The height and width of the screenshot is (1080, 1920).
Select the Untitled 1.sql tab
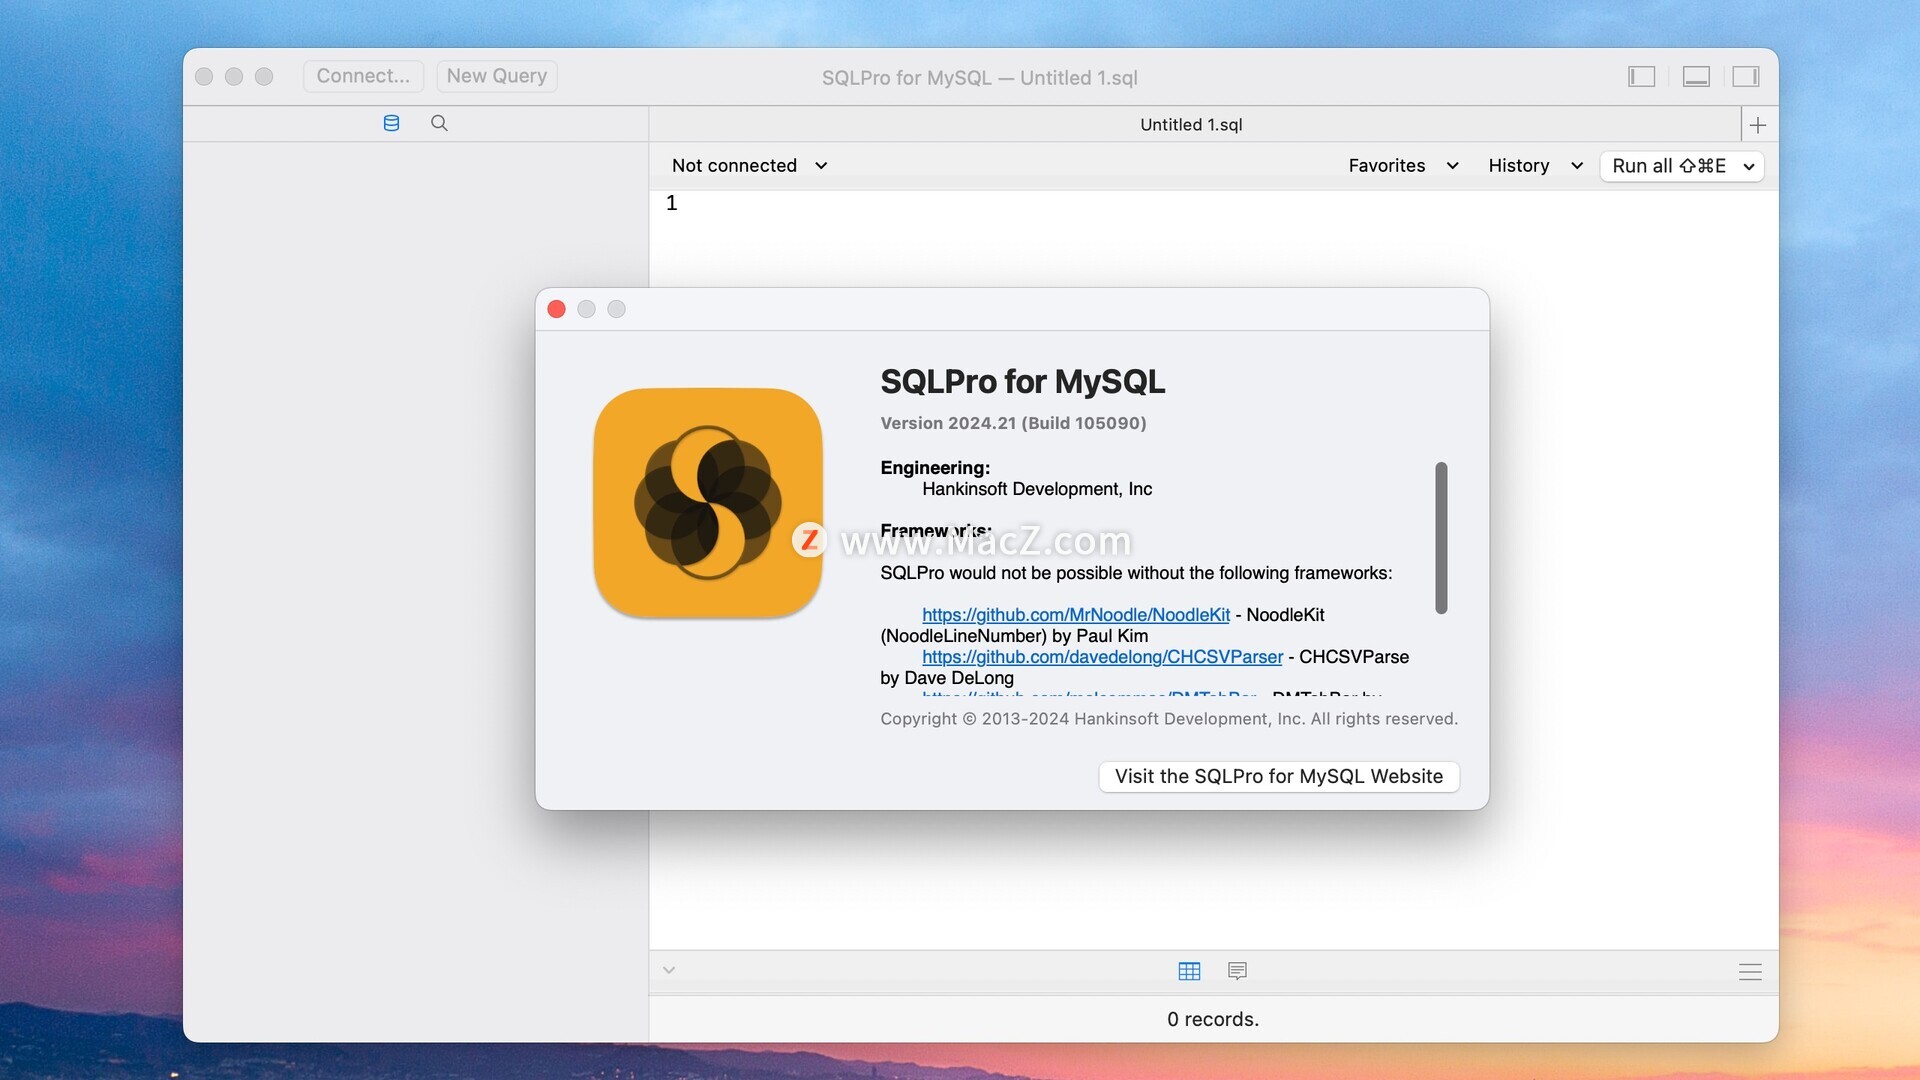click(x=1192, y=125)
